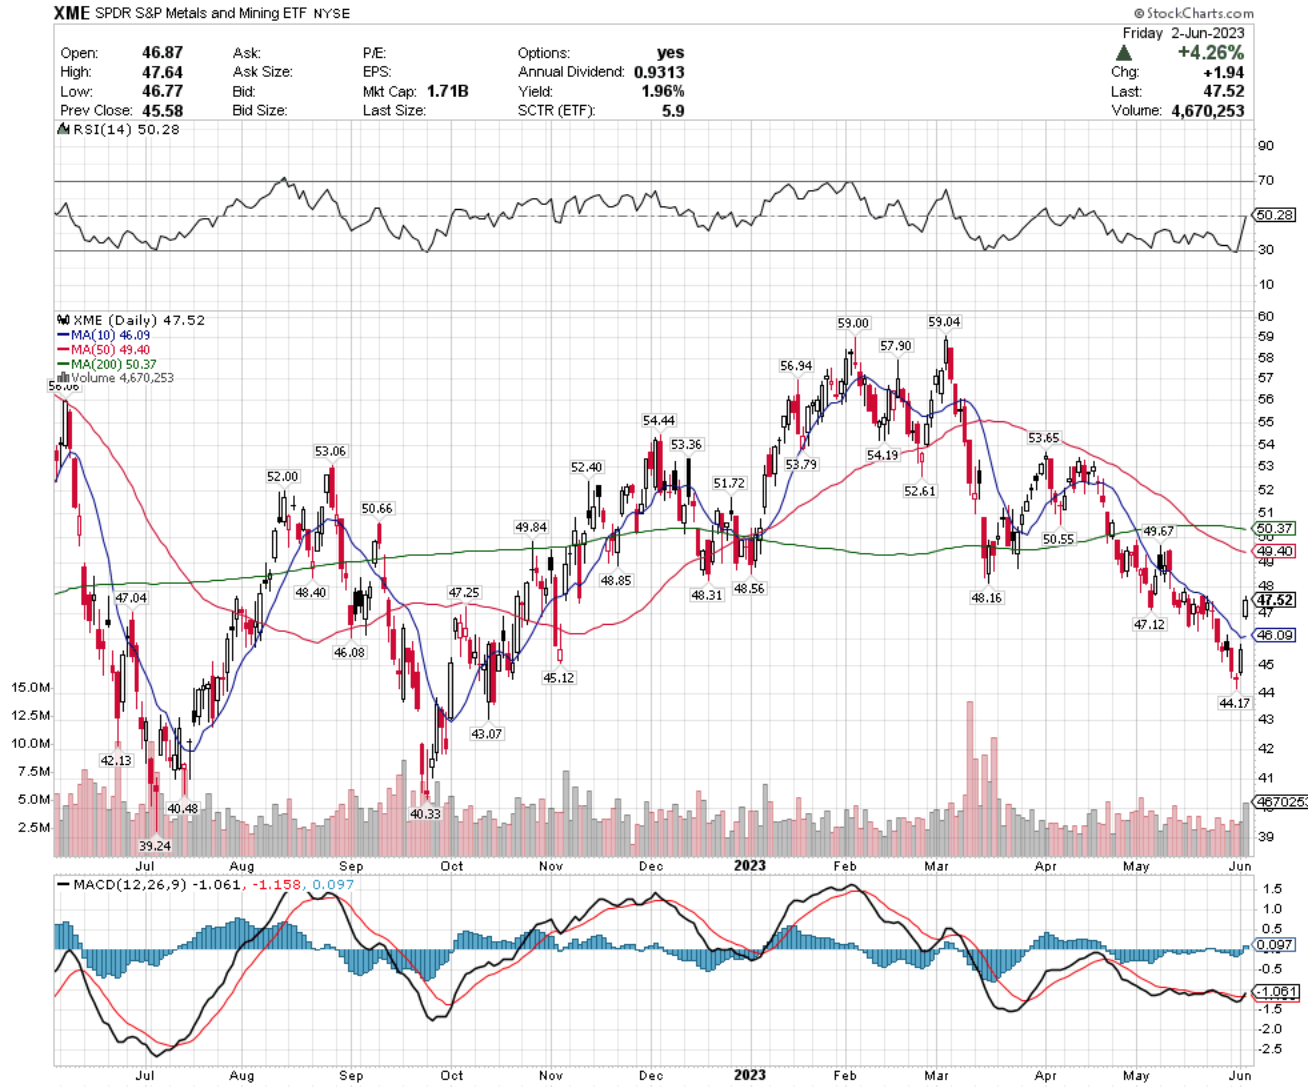Click the volume bars icon in the legend
Viewport: 1316px width, 1092px height.
pyautogui.click(x=64, y=378)
